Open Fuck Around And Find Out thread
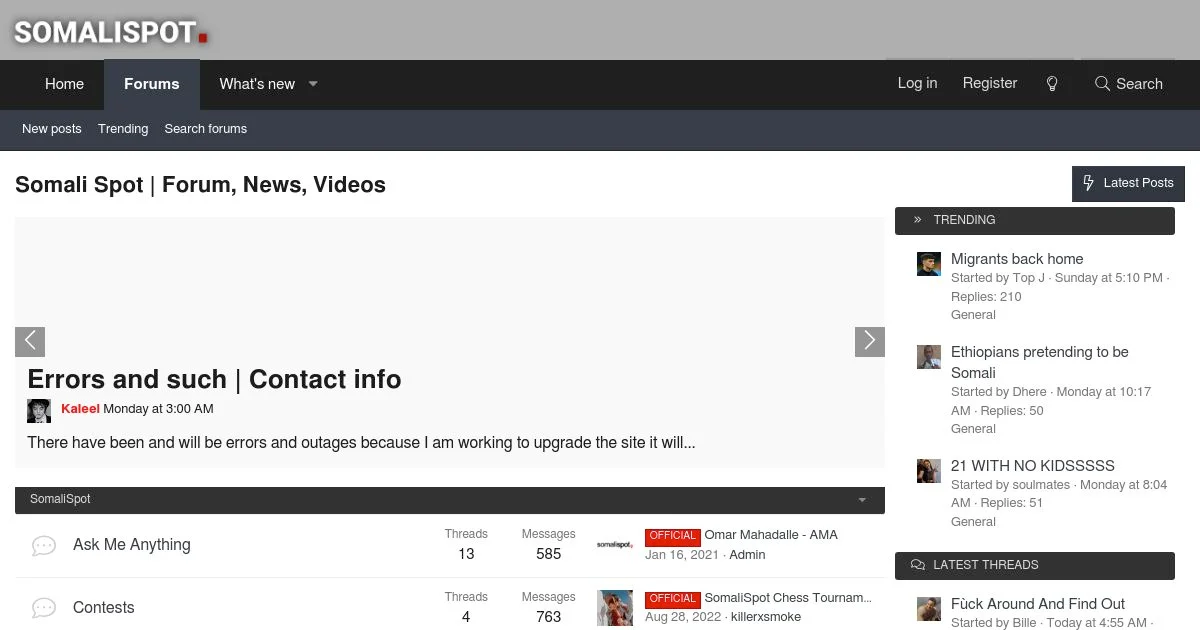Screen dimensions: 1200x630 coord(1038,604)
